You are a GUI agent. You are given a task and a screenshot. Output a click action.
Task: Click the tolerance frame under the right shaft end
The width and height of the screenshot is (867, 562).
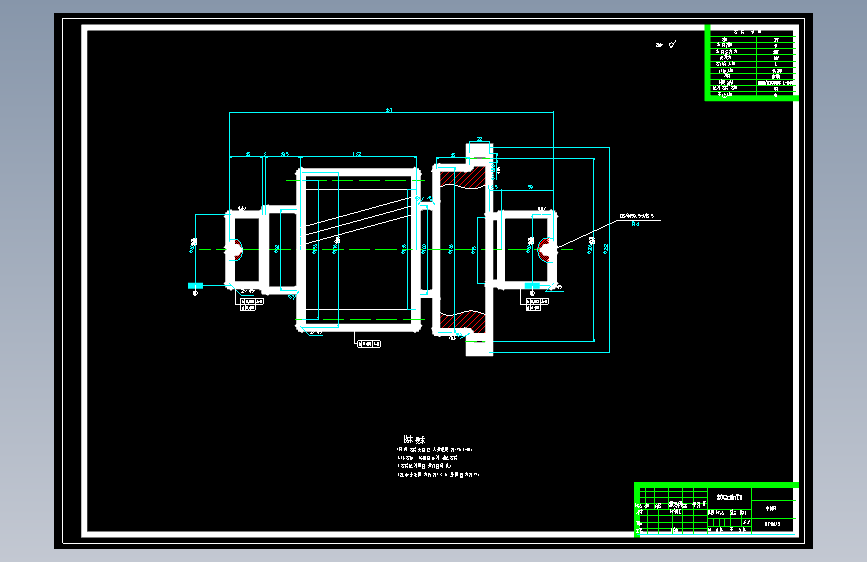(x=537, y=304)
